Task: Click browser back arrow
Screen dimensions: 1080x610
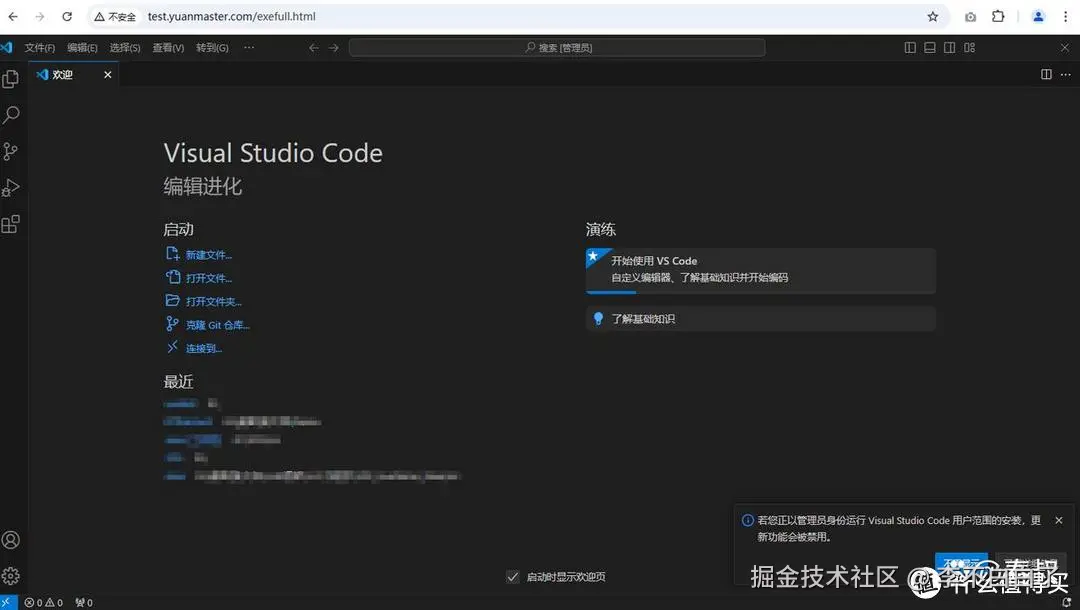Action: click(13, 17)
